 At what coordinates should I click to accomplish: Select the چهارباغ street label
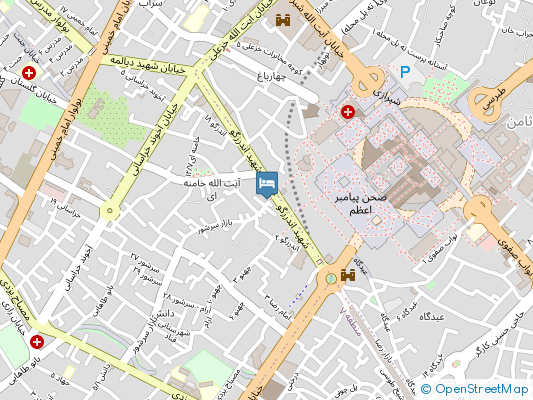point(271,76)
